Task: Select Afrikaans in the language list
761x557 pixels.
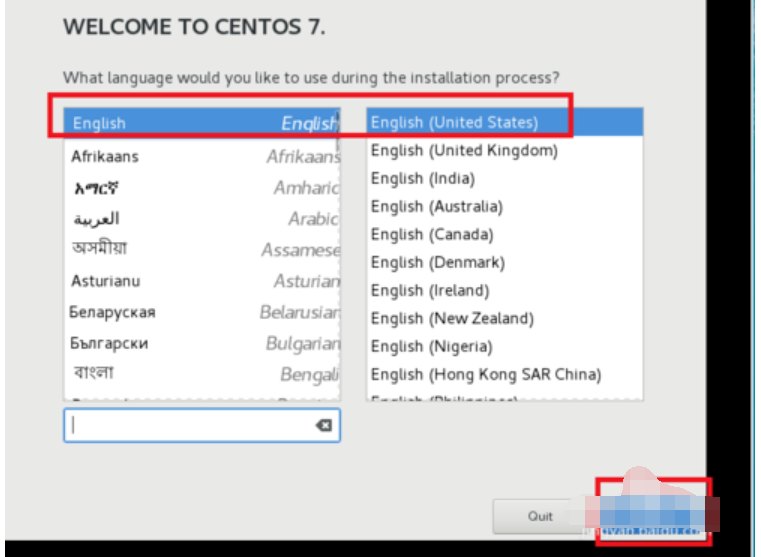Action: [200, 157]
